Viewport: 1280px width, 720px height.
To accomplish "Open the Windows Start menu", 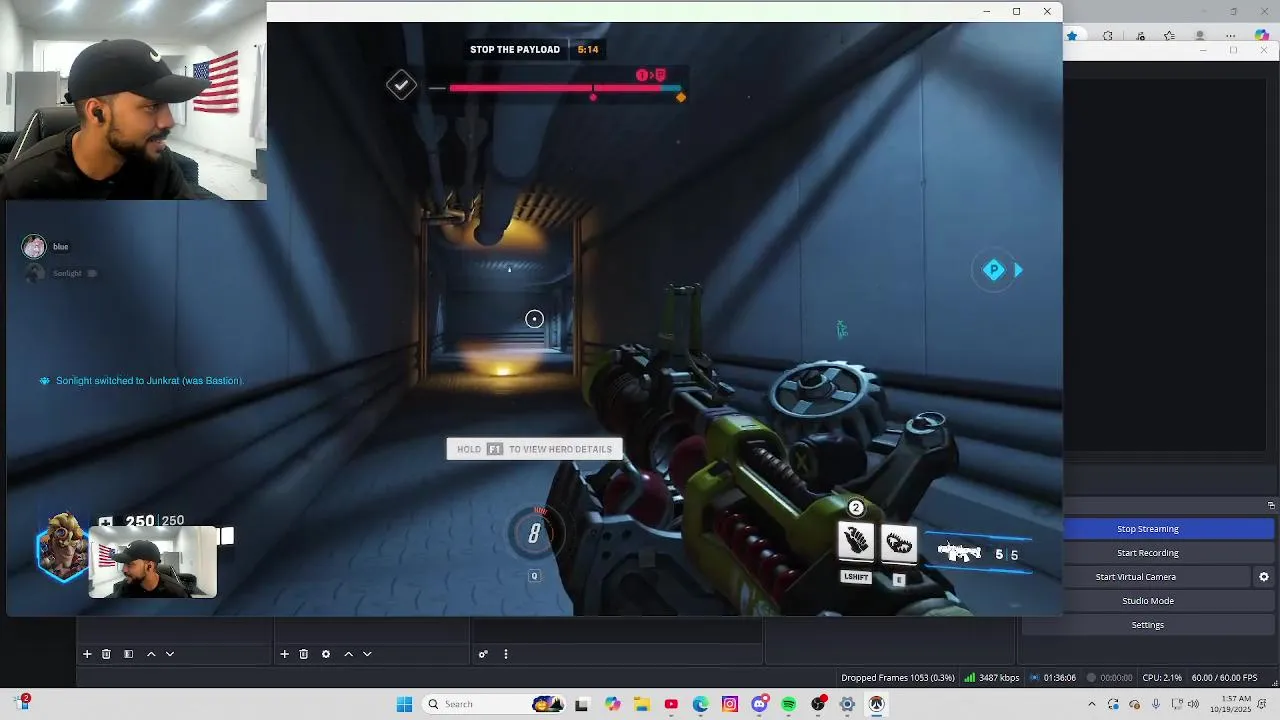I will click(x=404, y=704).
